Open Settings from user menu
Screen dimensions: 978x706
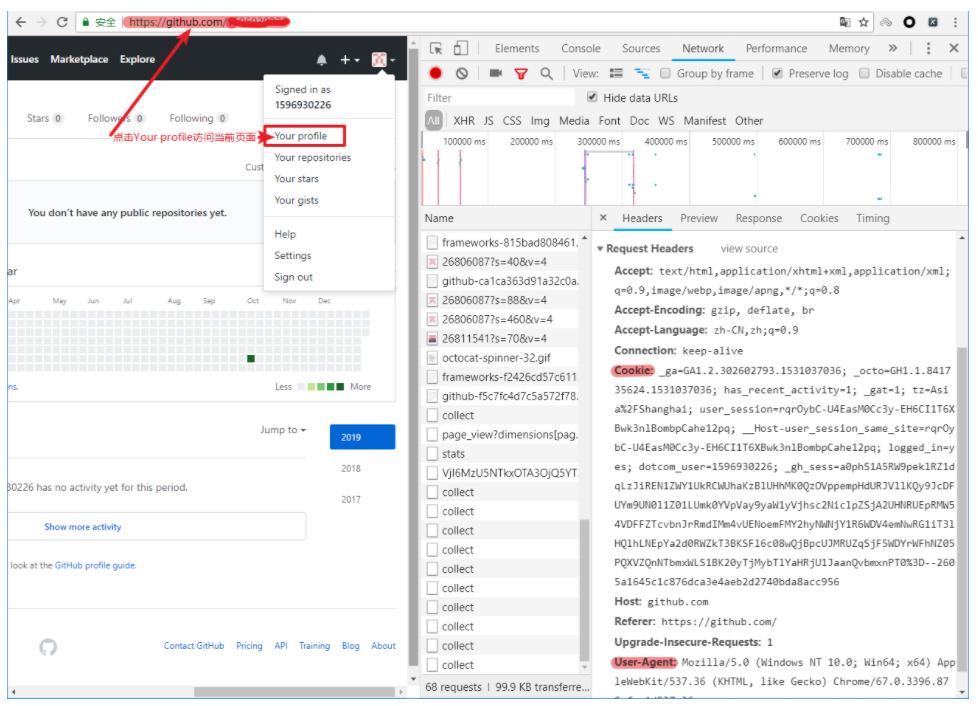click(293, 256)
